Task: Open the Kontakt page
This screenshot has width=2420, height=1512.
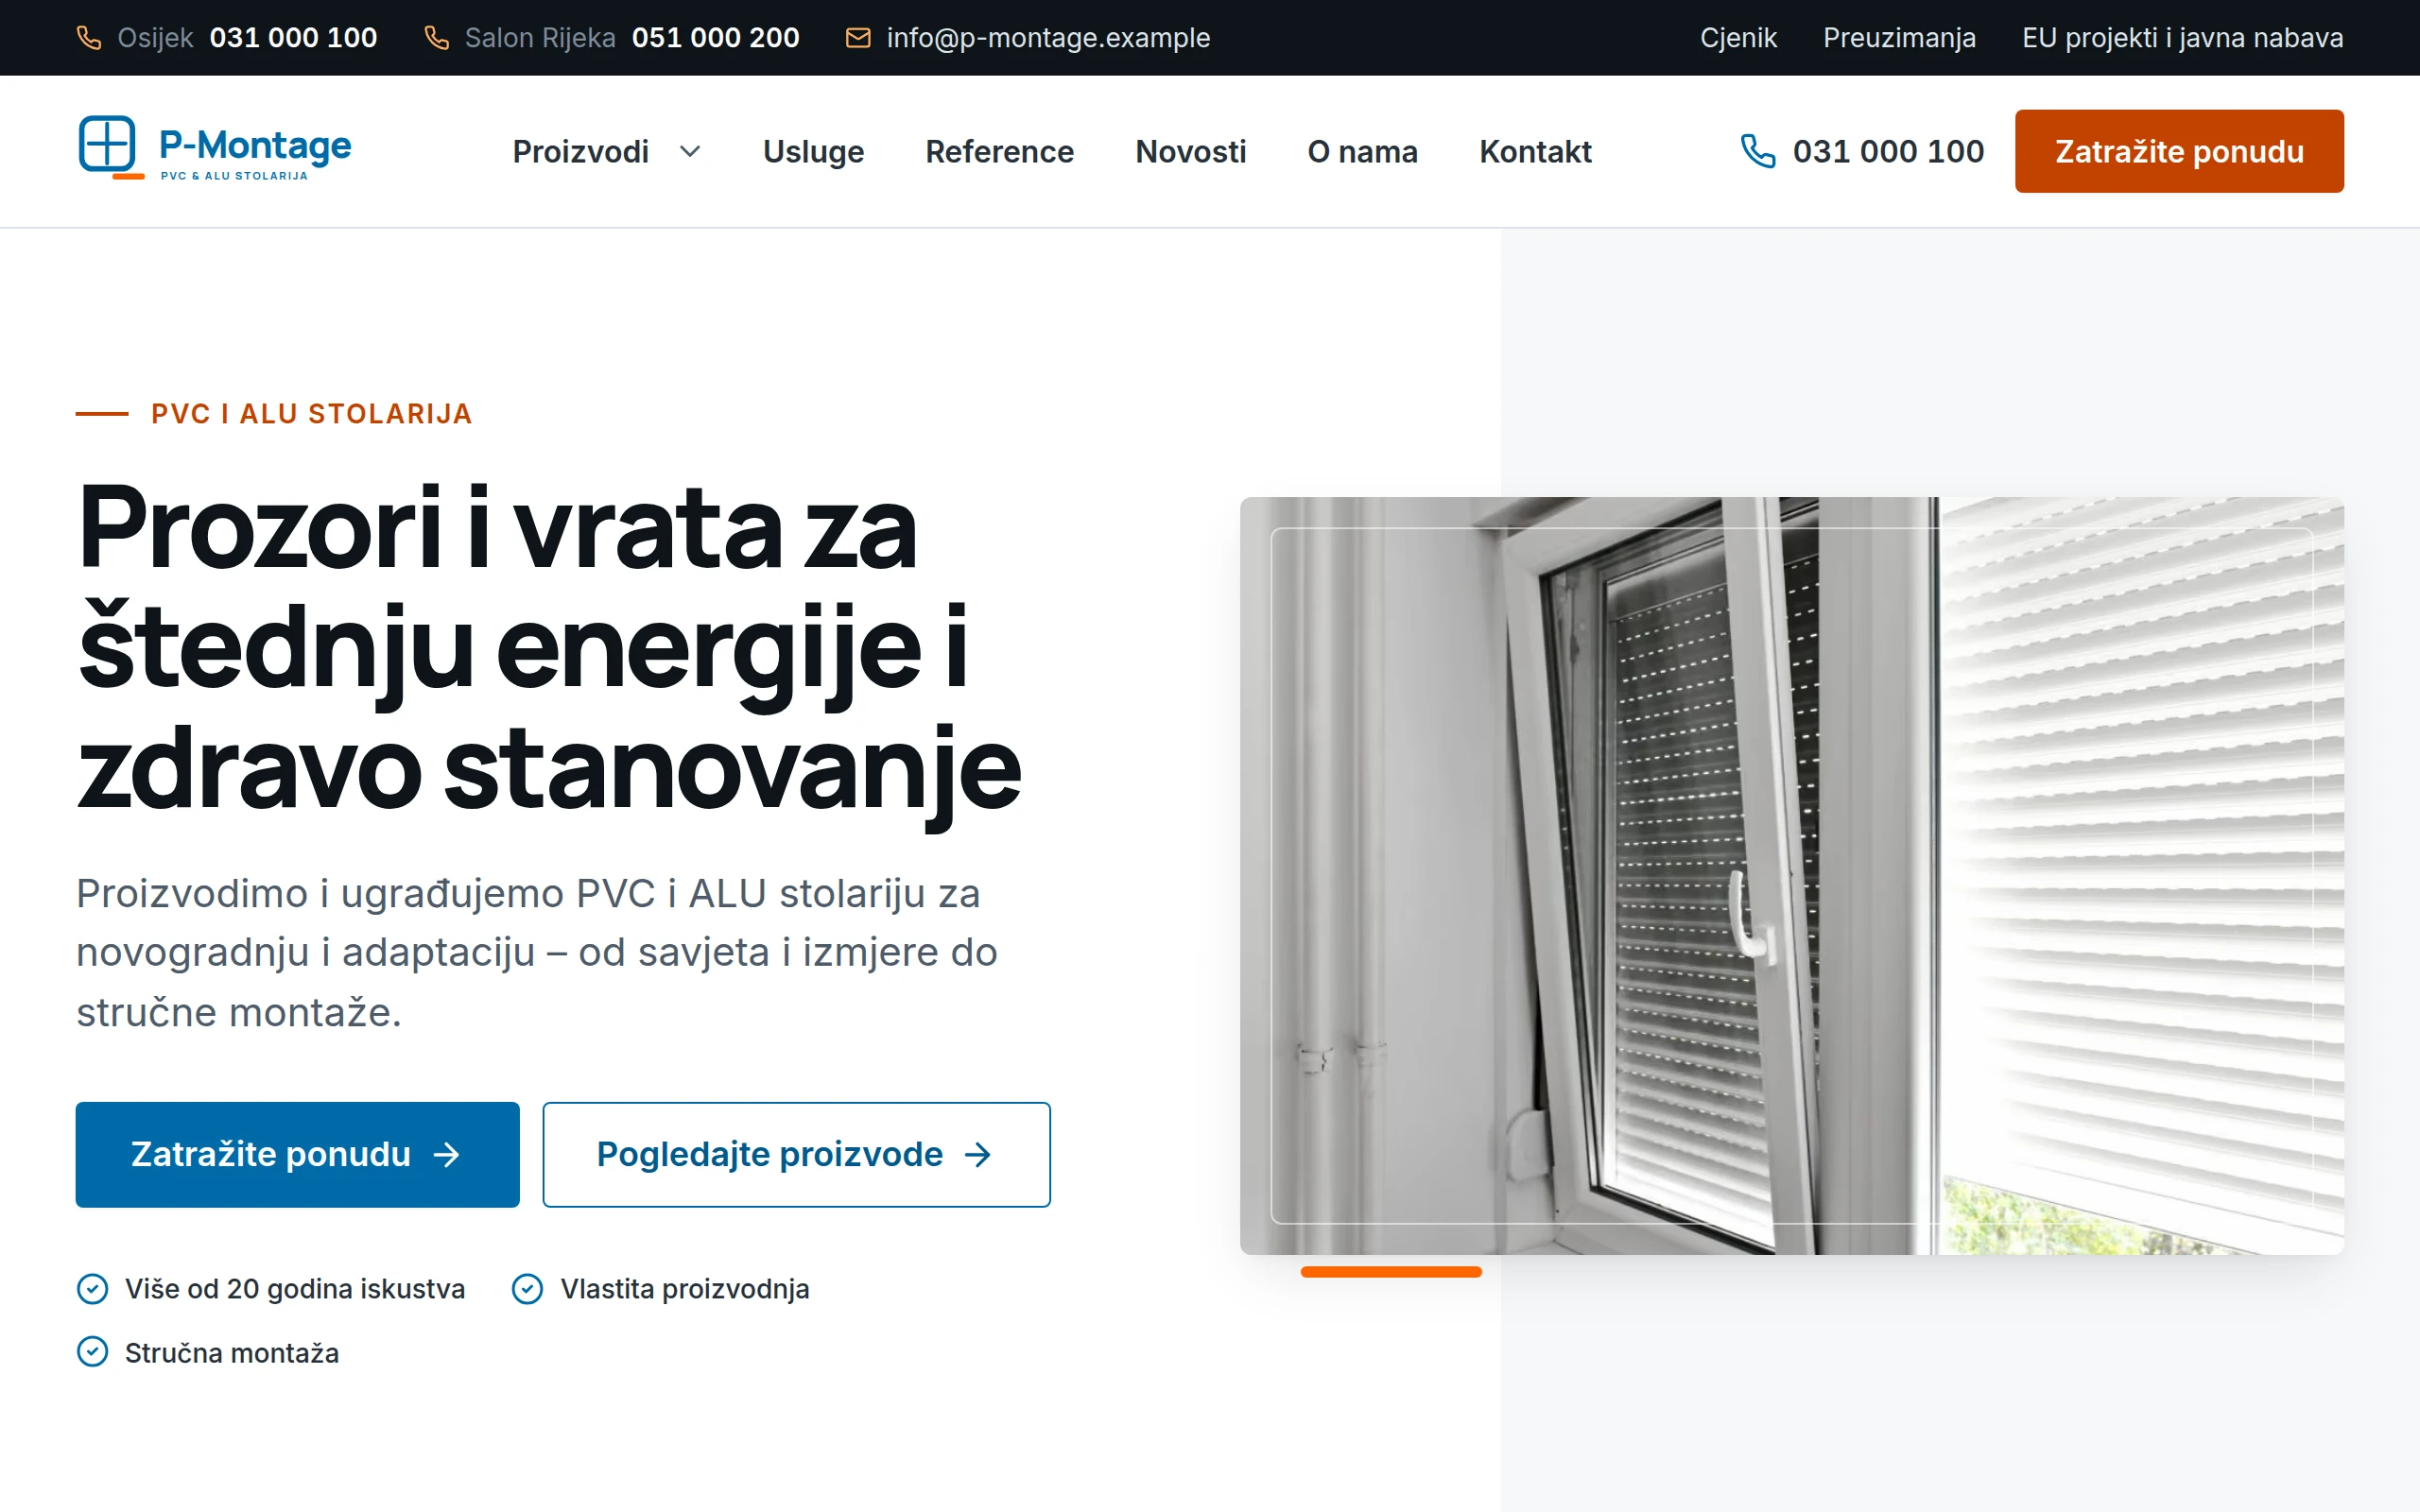Action: tap(1535, 151)
